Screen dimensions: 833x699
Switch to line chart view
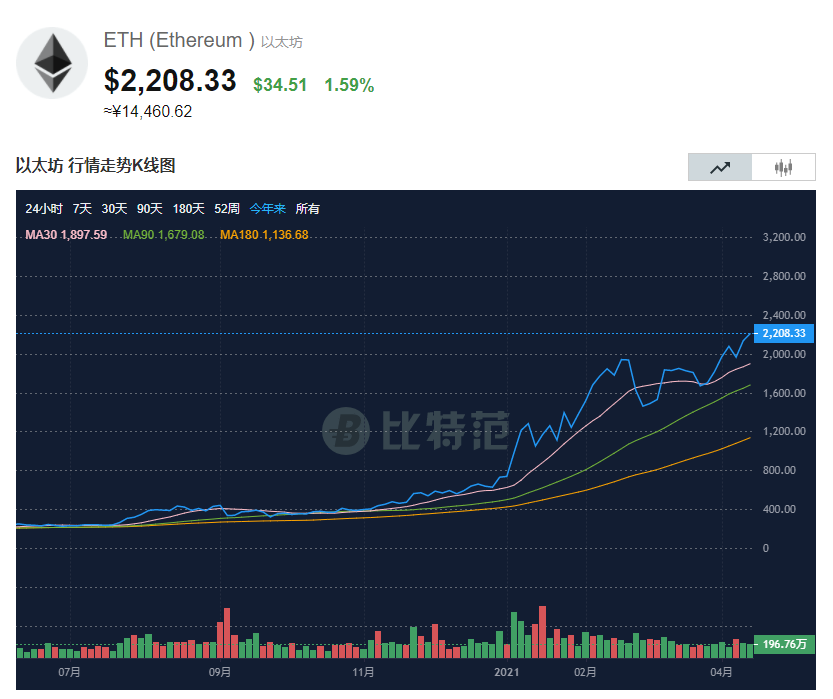(720, 167)
